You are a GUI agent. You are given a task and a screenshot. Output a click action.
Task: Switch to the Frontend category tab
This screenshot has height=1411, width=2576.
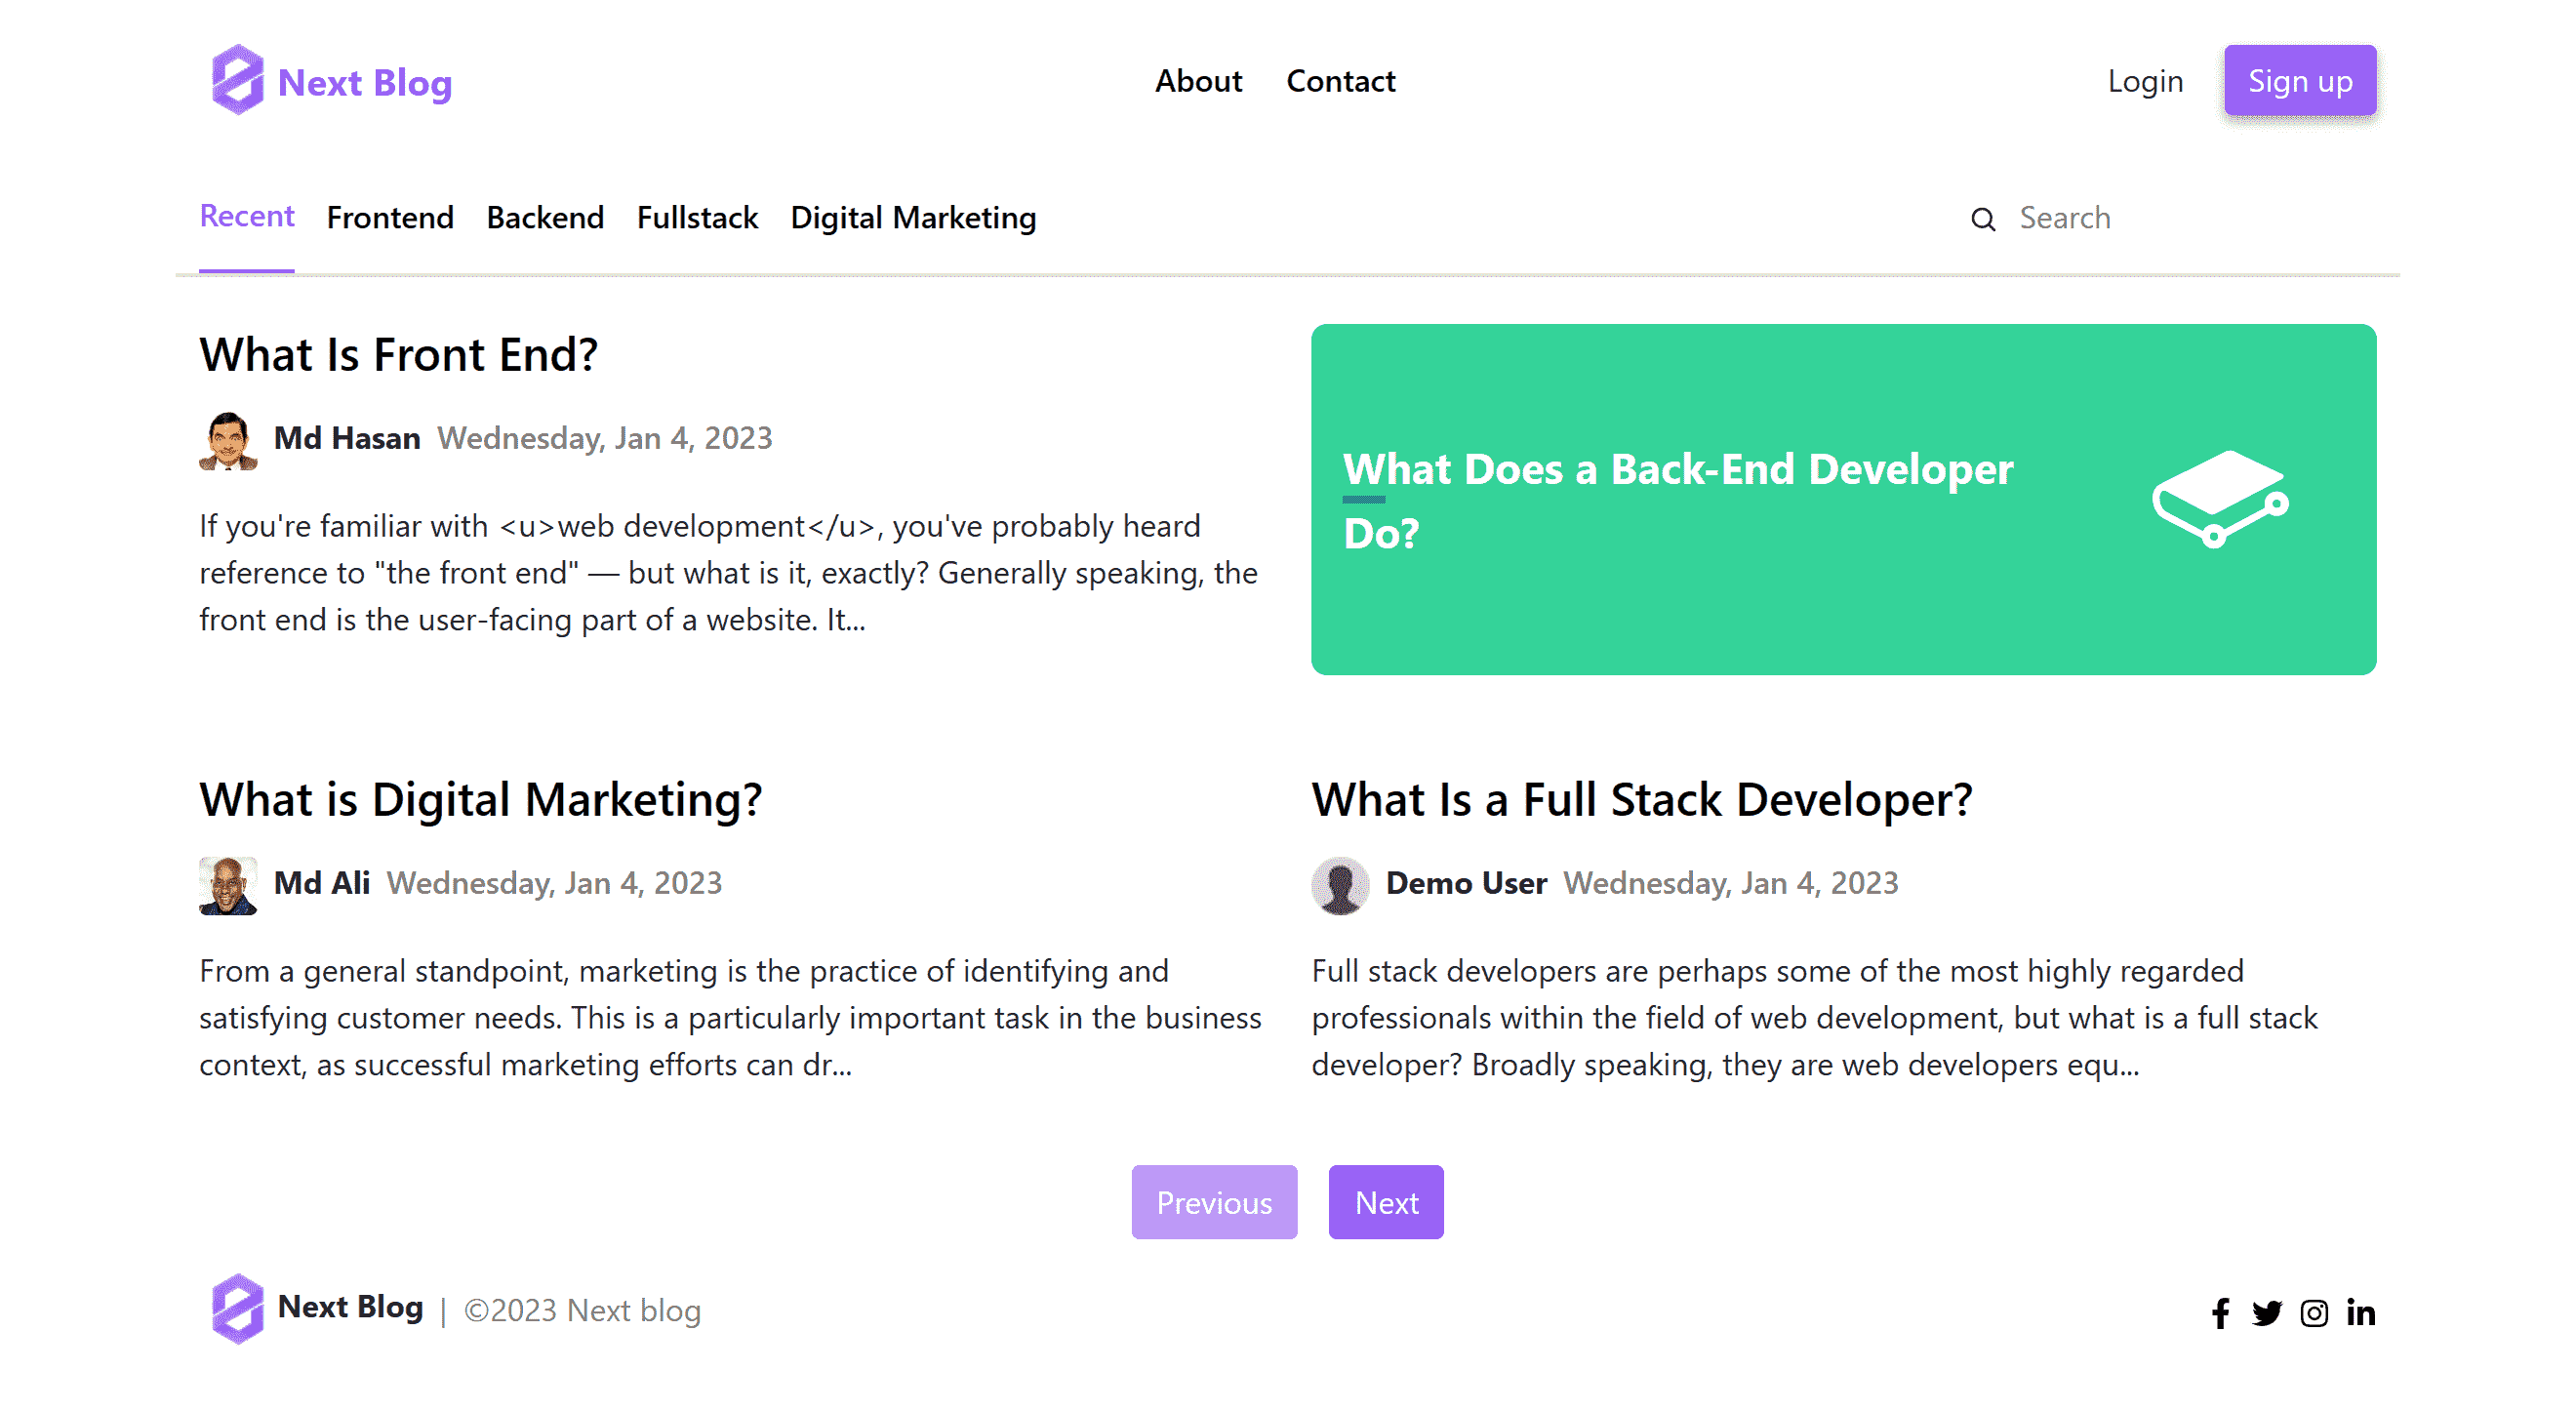(390, 218)
